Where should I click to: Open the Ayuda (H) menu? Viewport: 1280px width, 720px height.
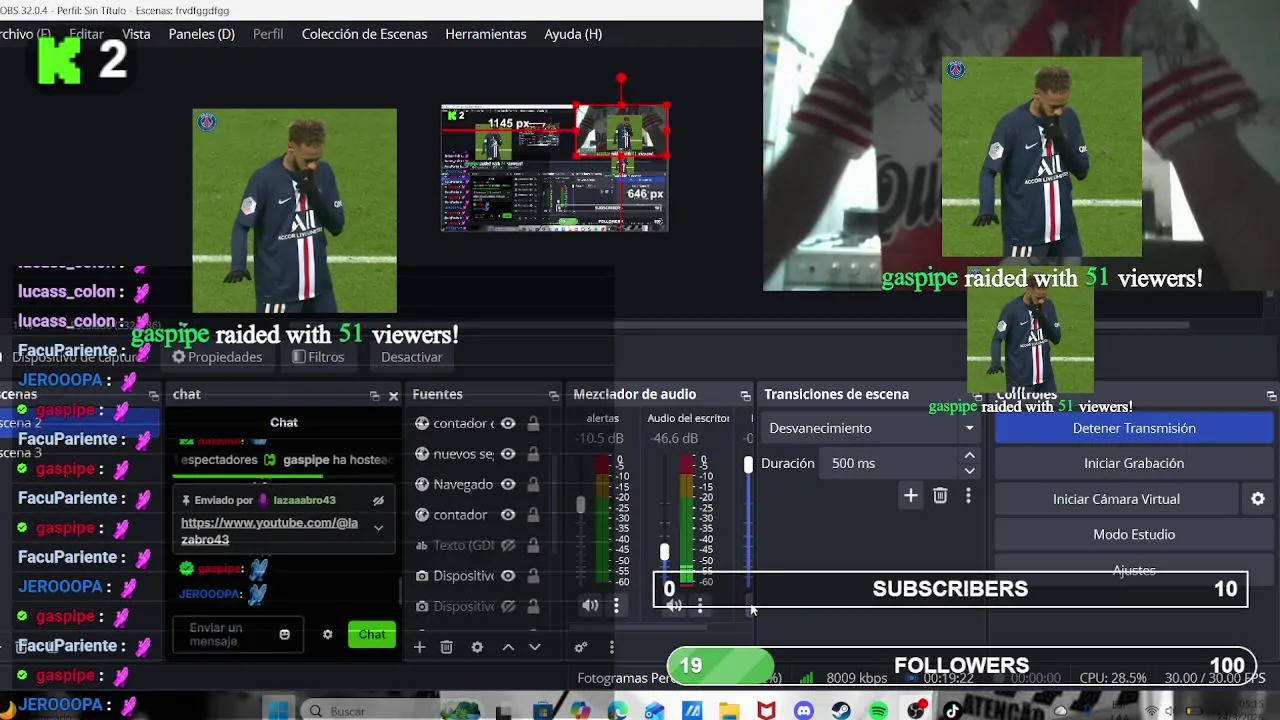[x=573, y=34]
